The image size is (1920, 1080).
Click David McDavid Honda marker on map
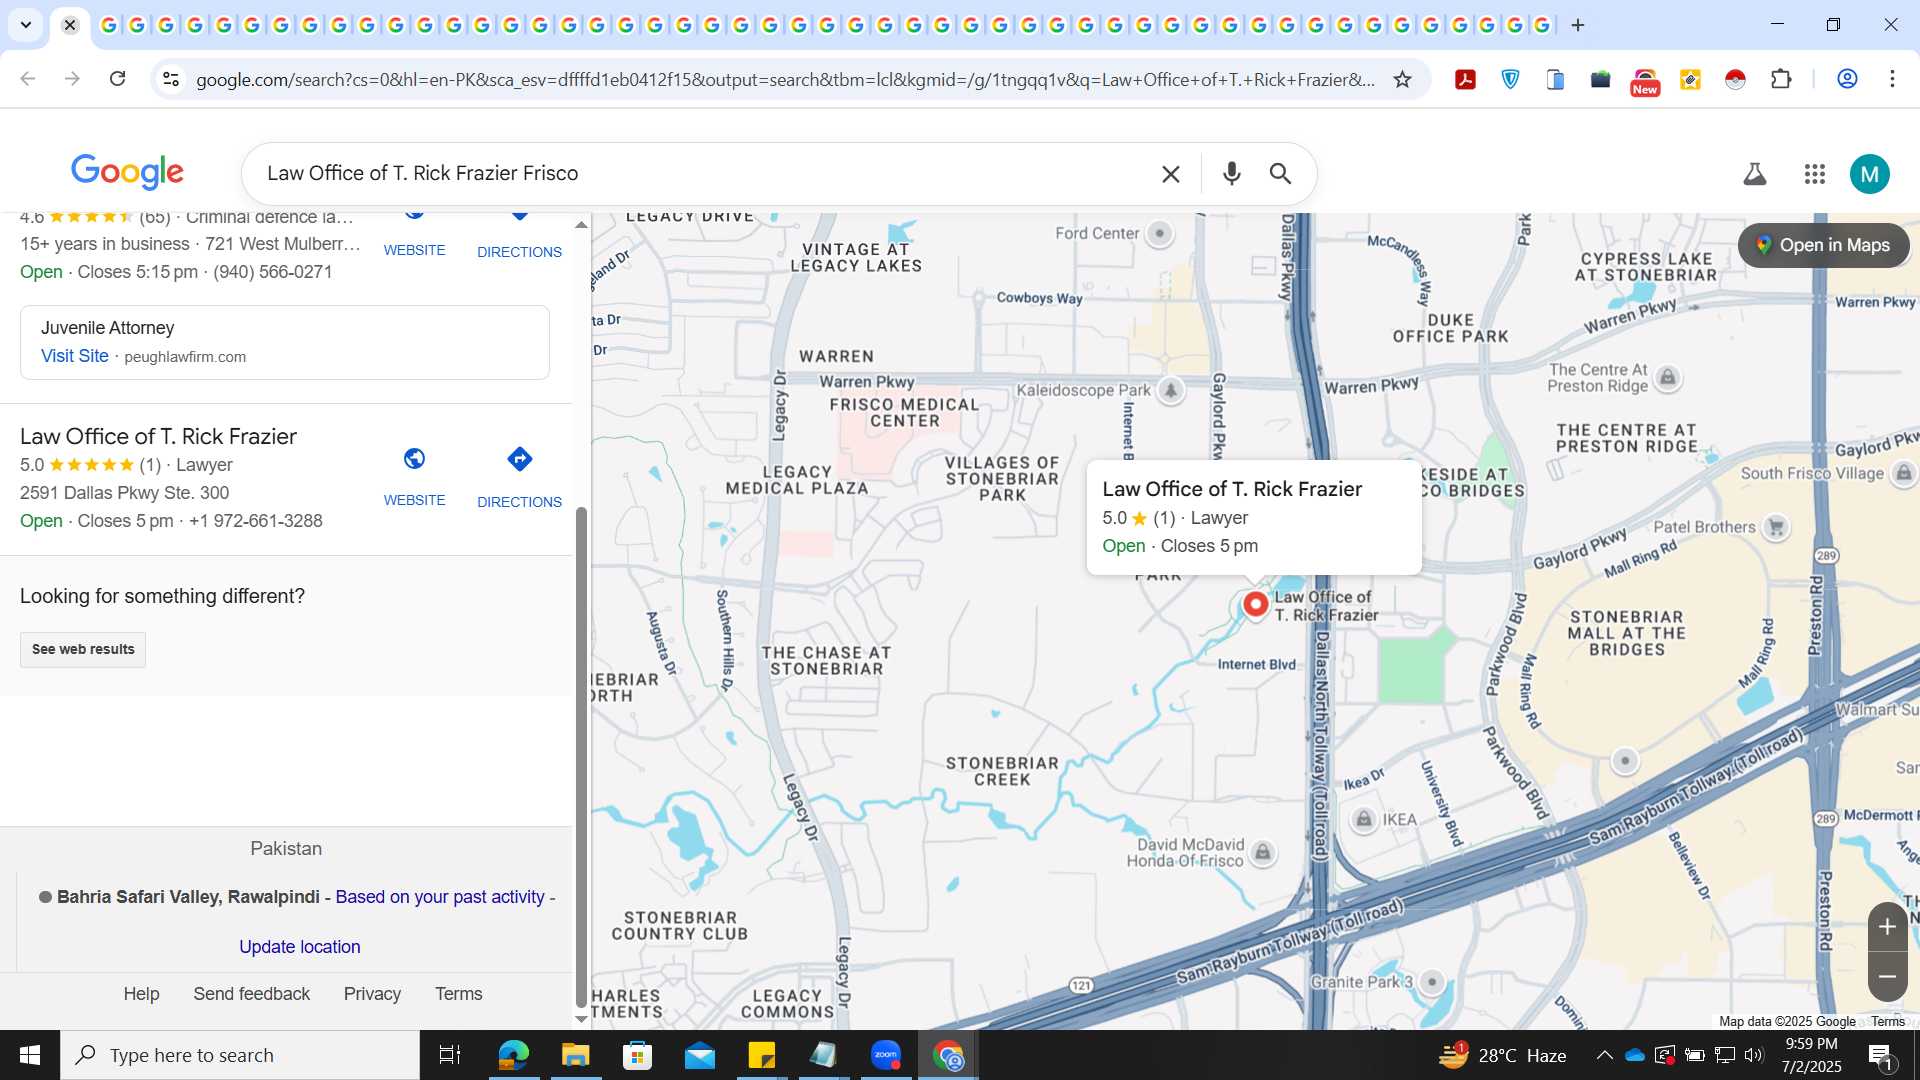point(1263,853)
